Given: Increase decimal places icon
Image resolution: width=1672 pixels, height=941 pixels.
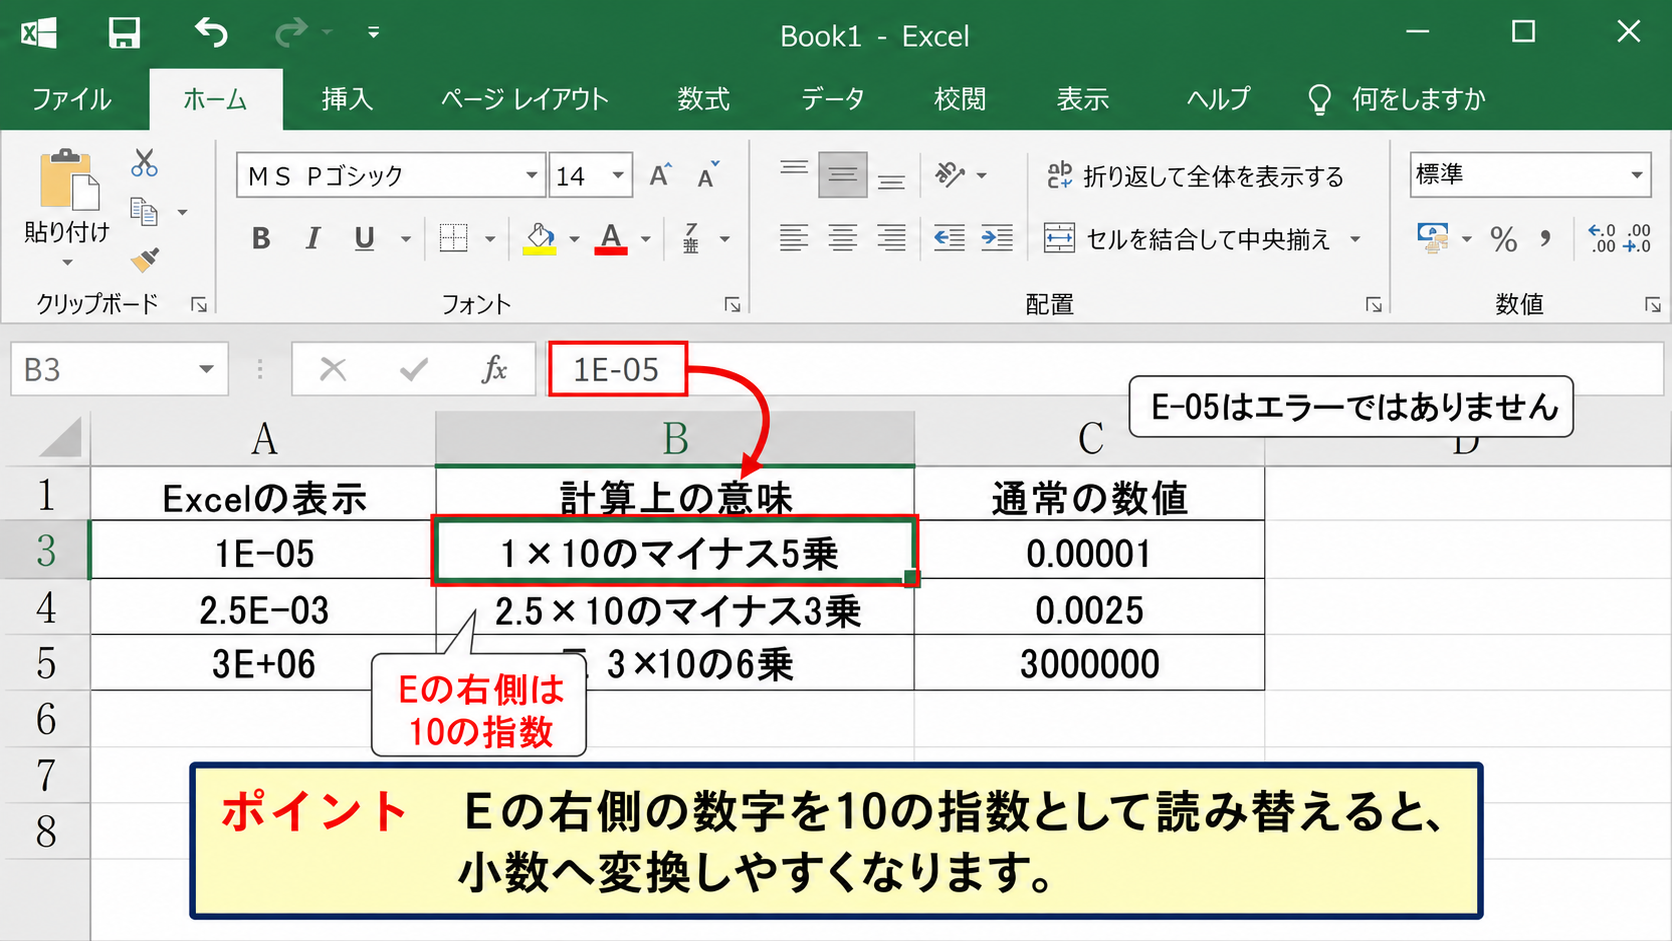Looking at the screenshot, I should (x=1602, y=238).
